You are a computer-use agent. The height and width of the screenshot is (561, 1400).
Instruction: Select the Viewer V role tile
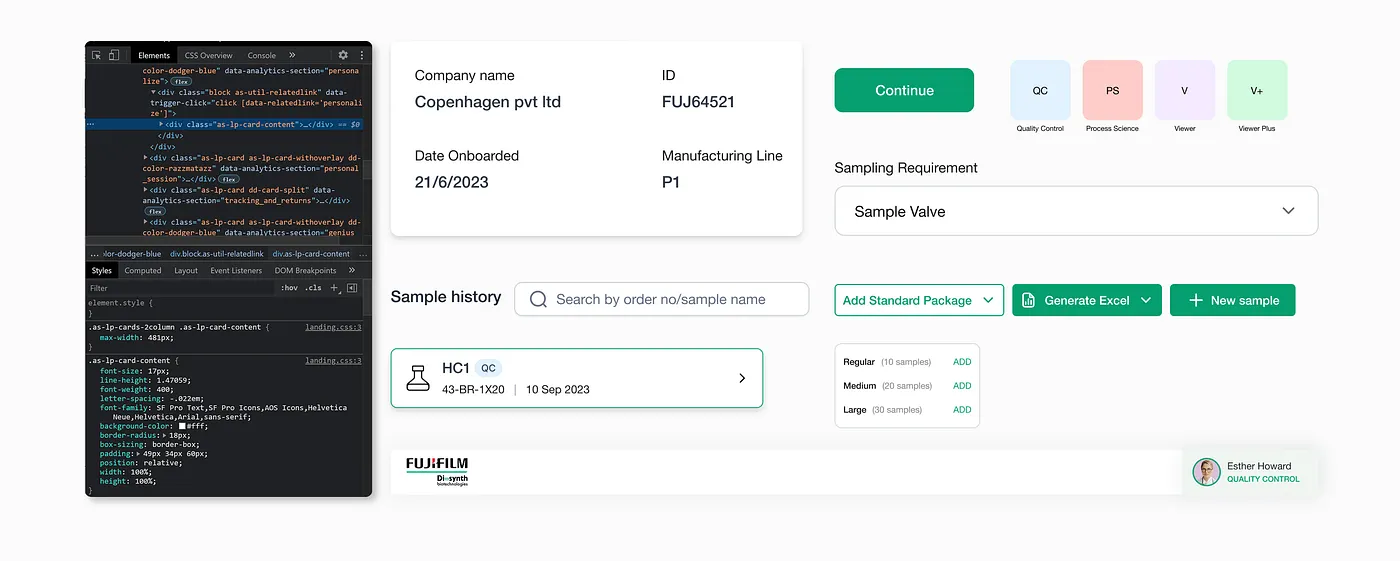pyautogui.click(x=1184, y=90)
